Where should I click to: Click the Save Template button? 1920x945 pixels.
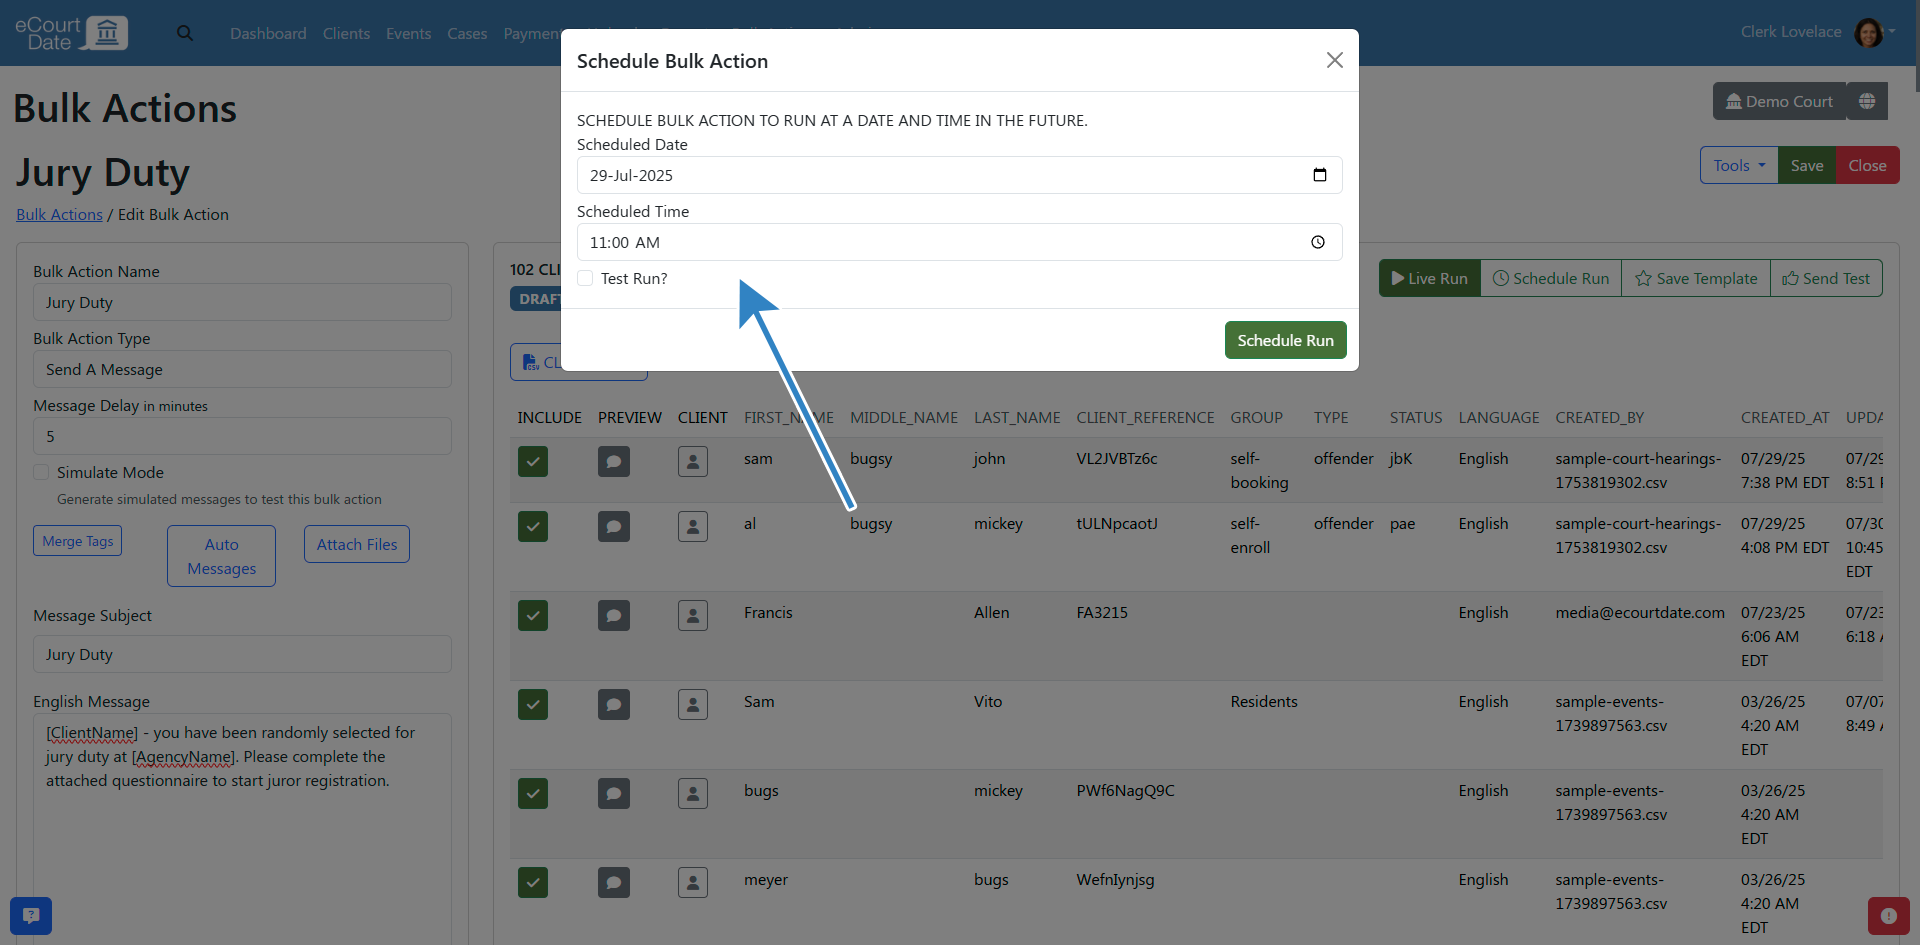pyautogui.click(x=1696, y=278)
